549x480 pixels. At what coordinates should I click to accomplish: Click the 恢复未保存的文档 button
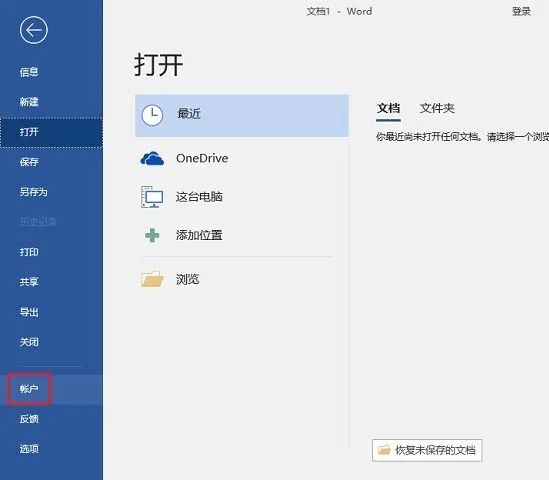point(427,450)
